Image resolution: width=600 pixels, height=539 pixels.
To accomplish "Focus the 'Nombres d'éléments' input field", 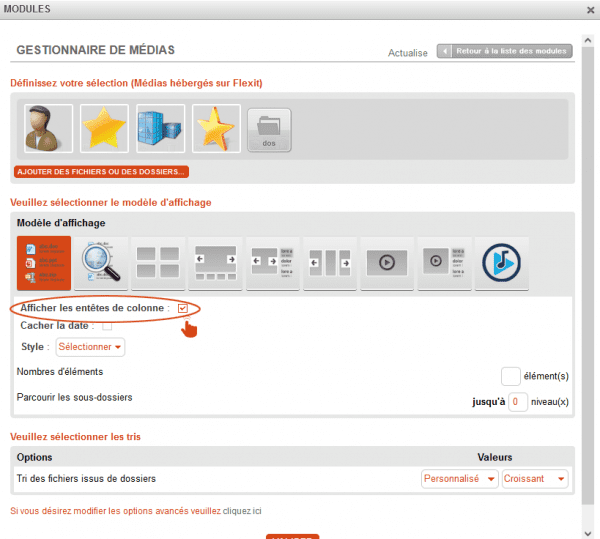I will pyautogui.click(x=510, y=376).
